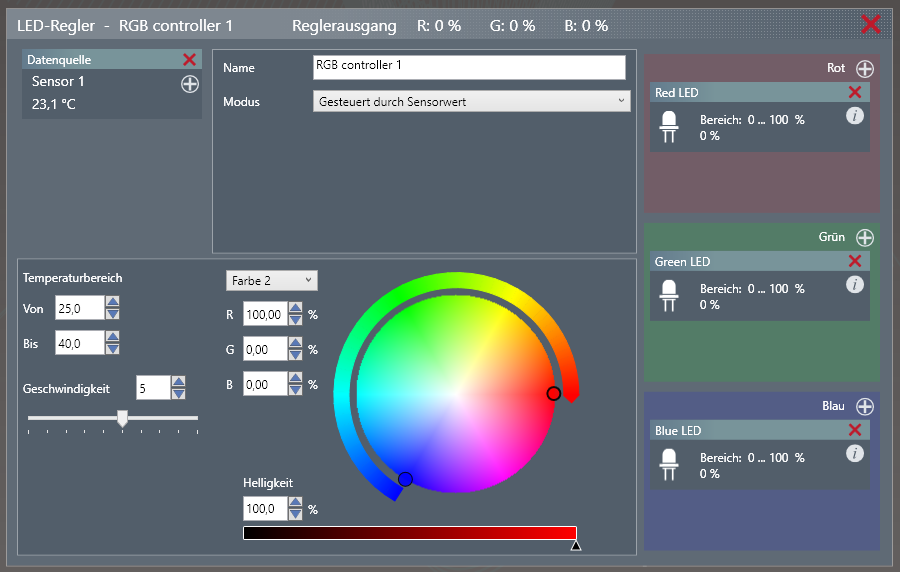Remove the Red LED output
This screenshot has height=572, width=900.
pos(855,92)
